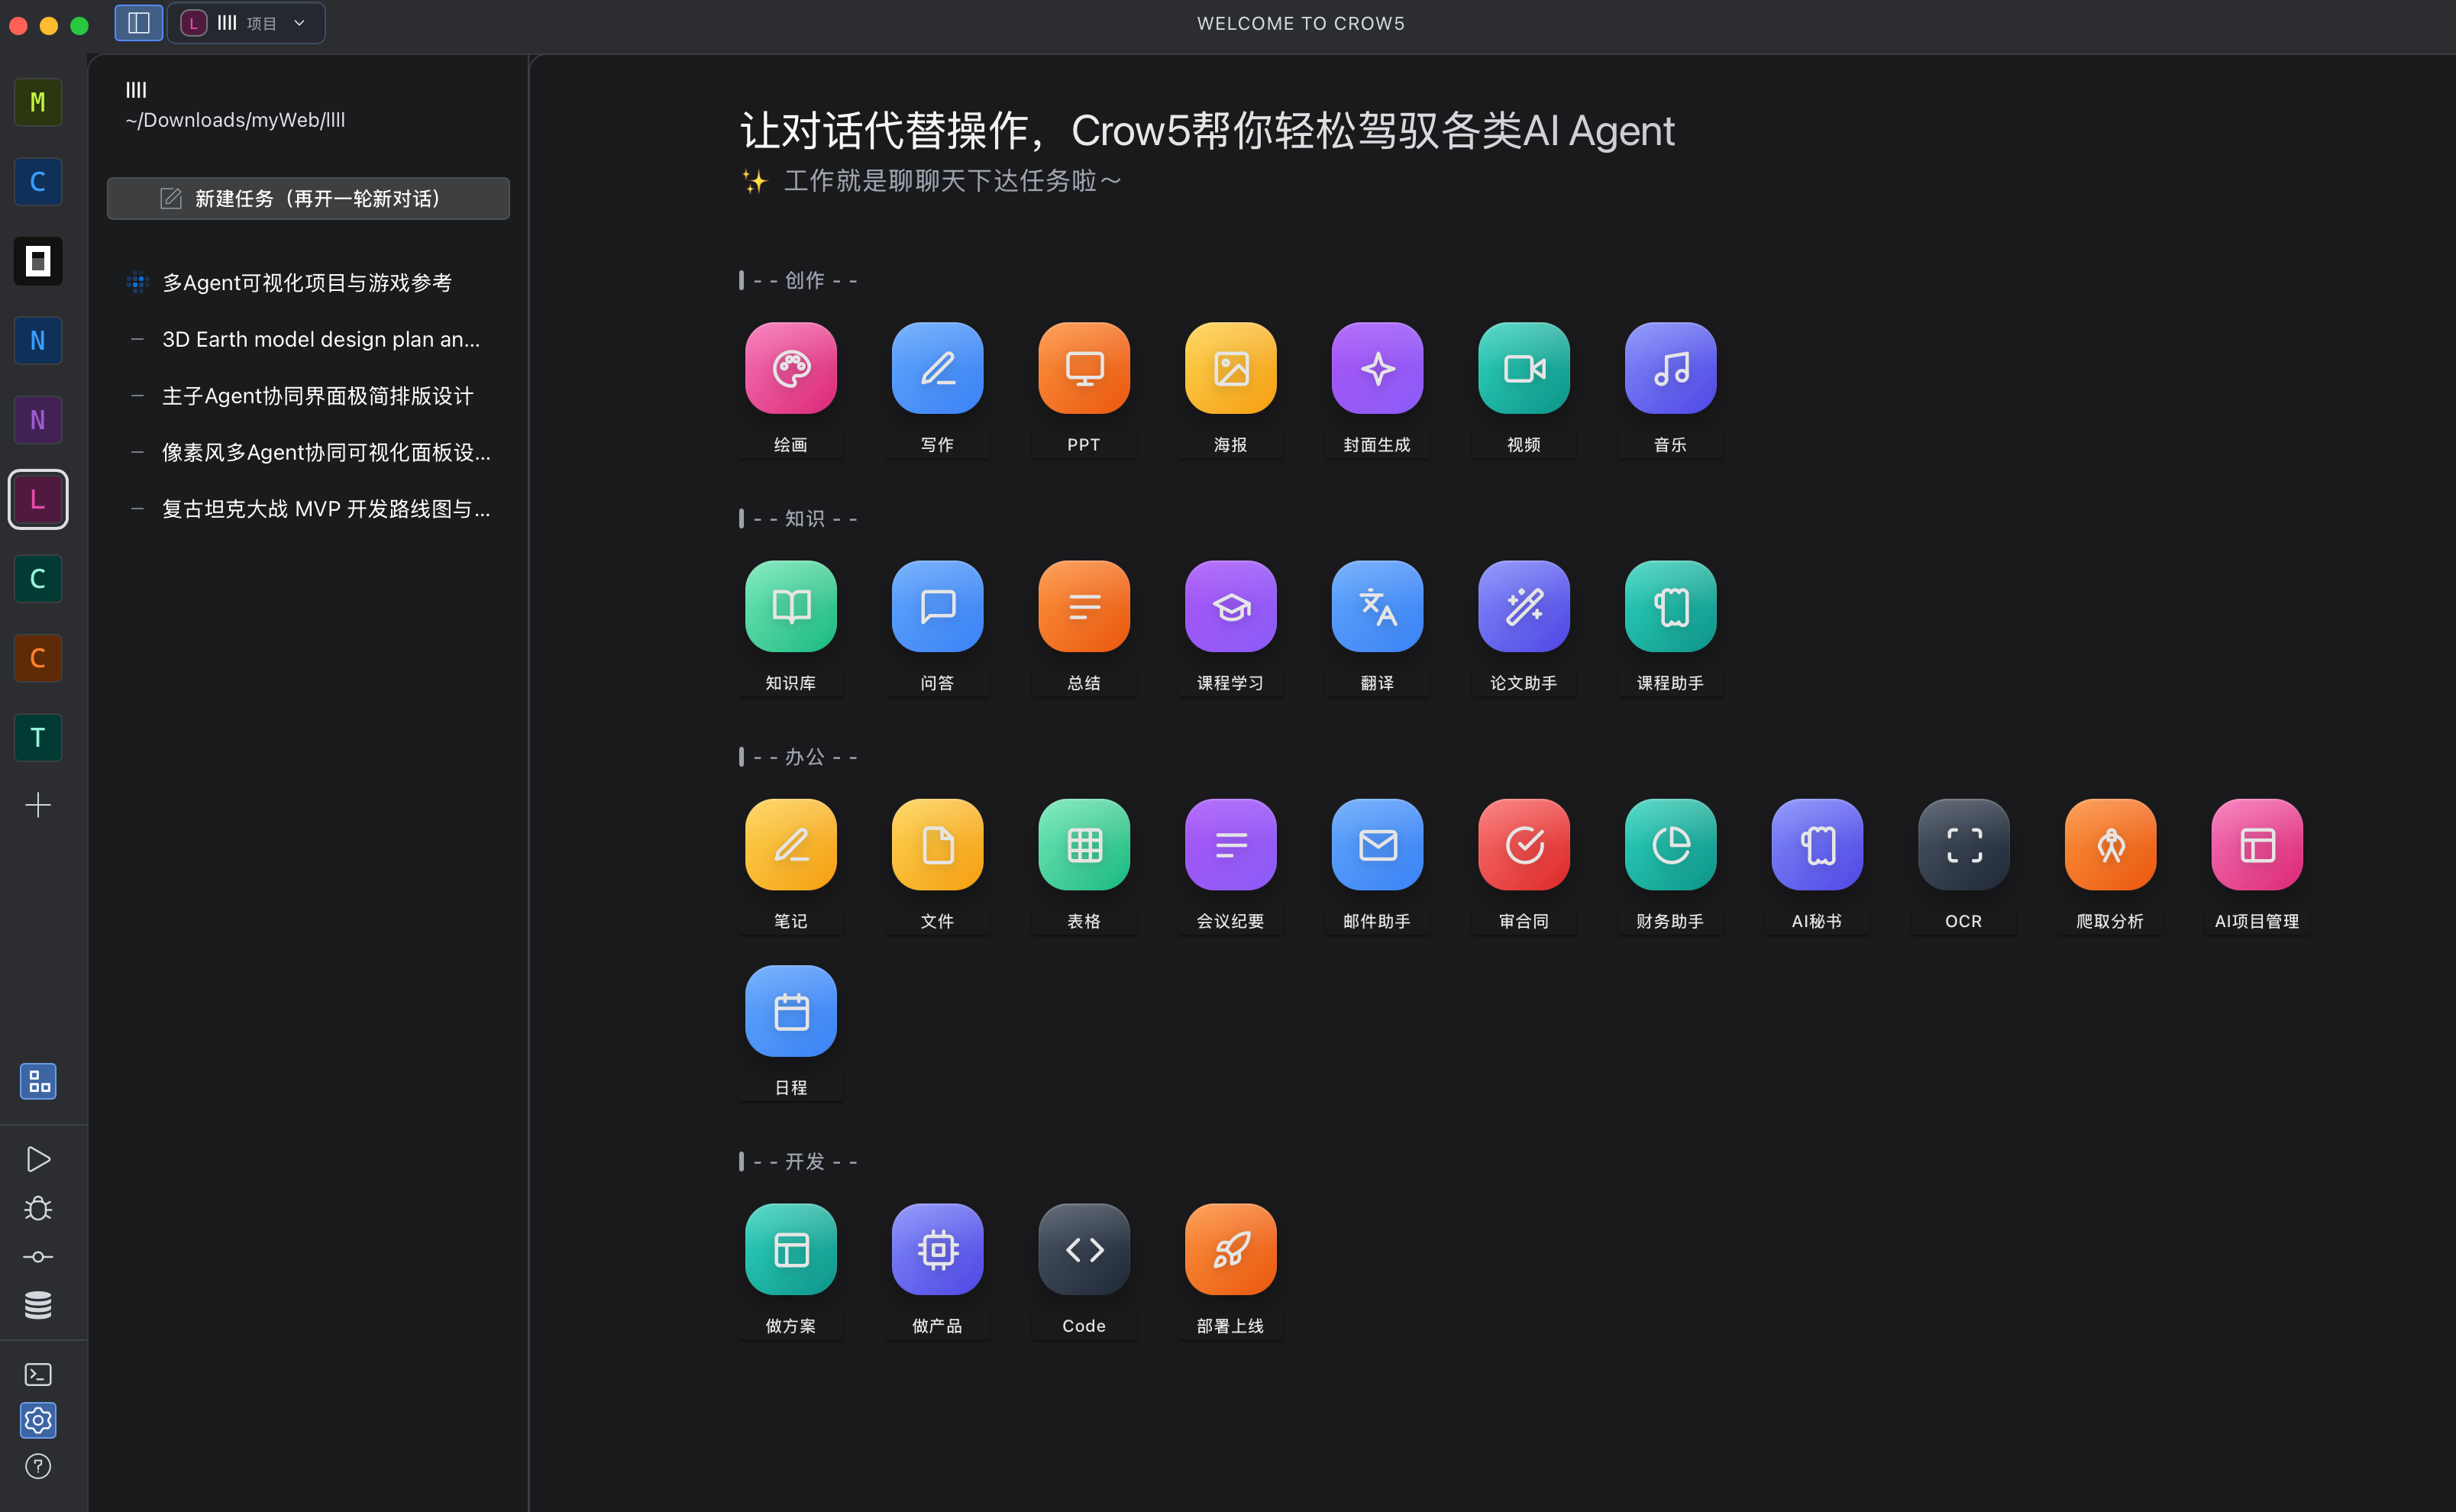Add a new project with plus icon
The width and height of the screenshot is (2456, 1512).
pyautogui.click(x=38, y=805)
